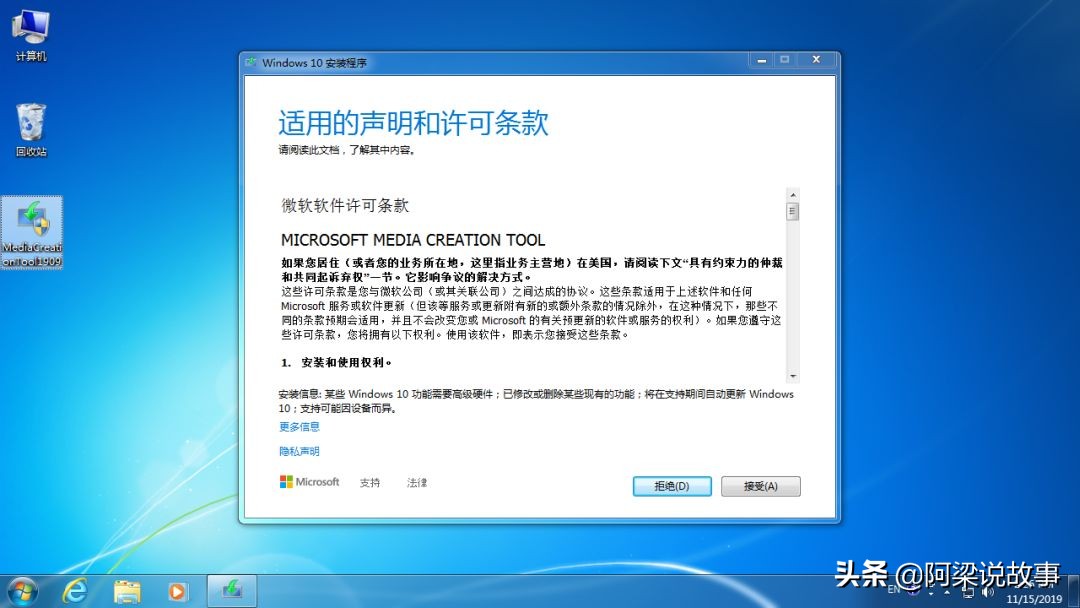Viewport: 1080px width, 608px height.
Task: Open Windows Explorer from the taskbar
Action: [x=125, y=591]
